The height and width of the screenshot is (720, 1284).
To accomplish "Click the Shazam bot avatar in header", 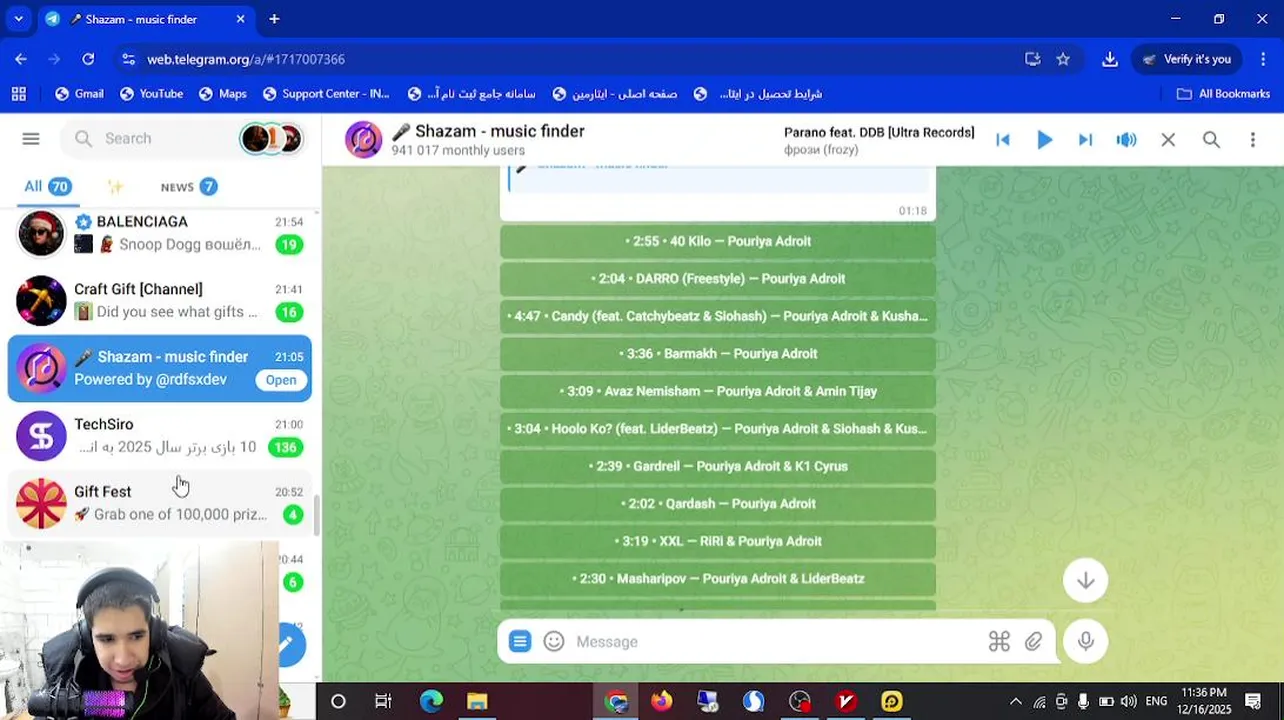I will [x=363, y=140].
